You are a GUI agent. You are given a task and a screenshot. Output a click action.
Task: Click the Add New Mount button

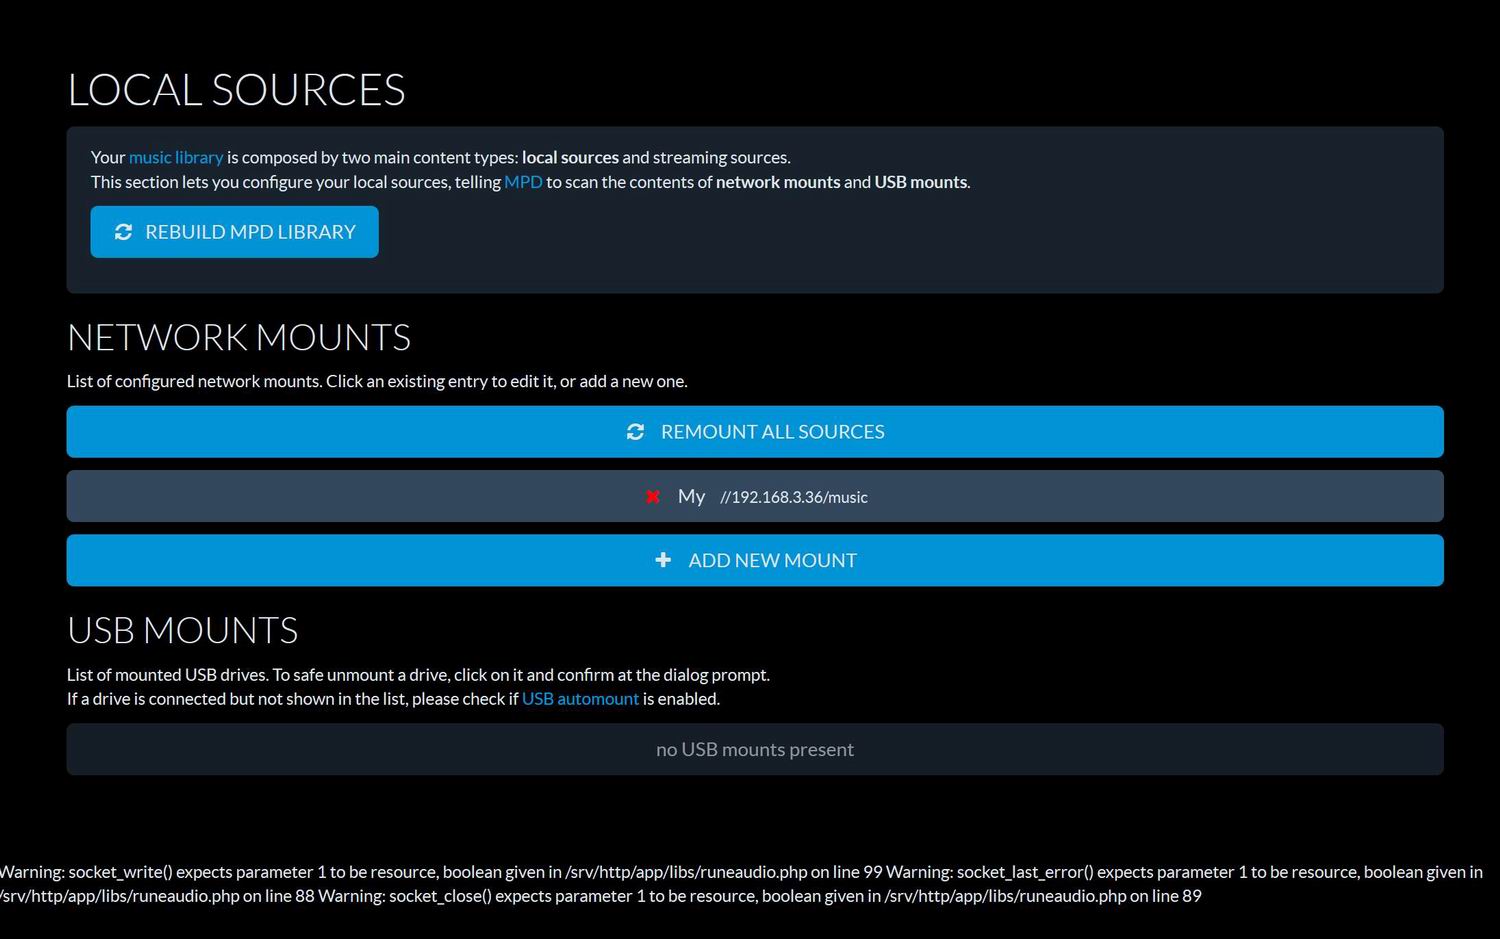(755, 560)
